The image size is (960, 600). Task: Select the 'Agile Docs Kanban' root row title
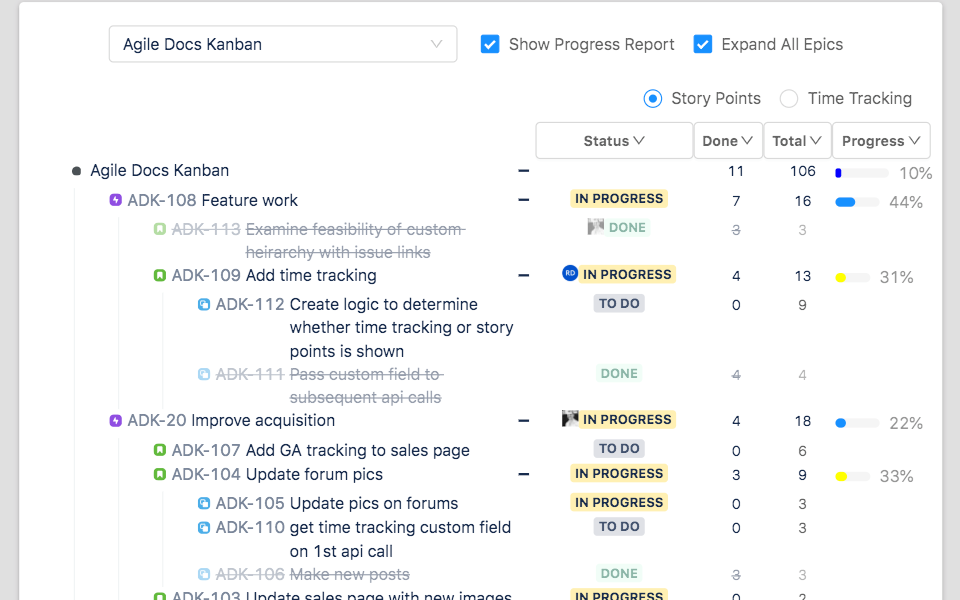pyautogui.click(x=160, y=171)
